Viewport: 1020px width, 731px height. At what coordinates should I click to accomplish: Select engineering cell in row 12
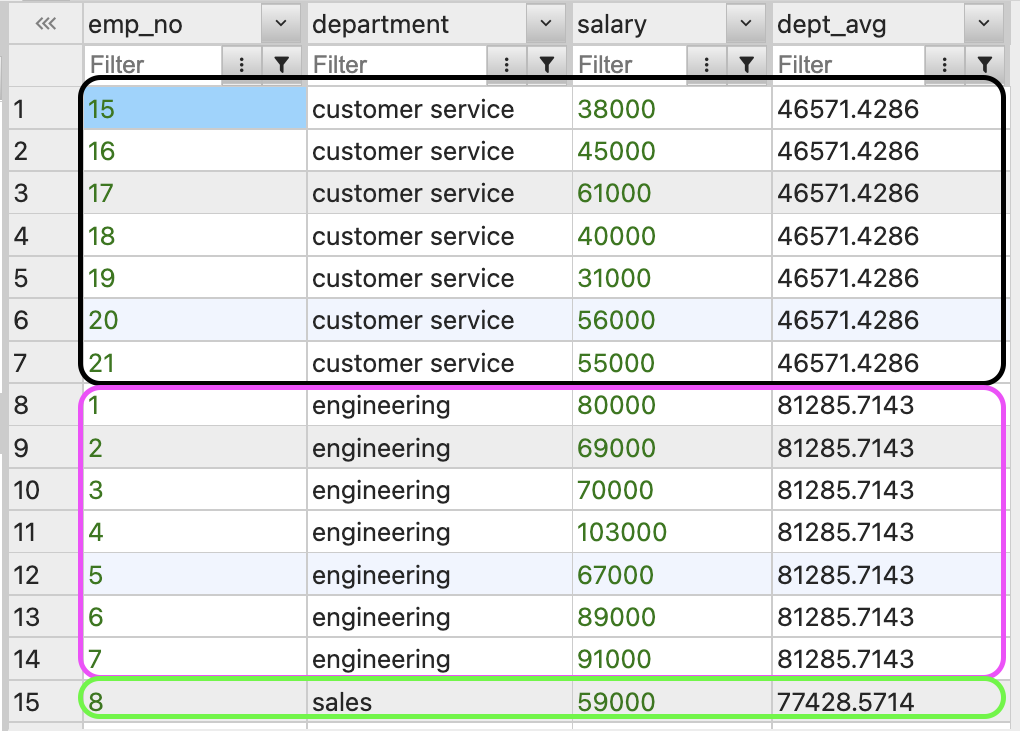[x=439, y=574]
